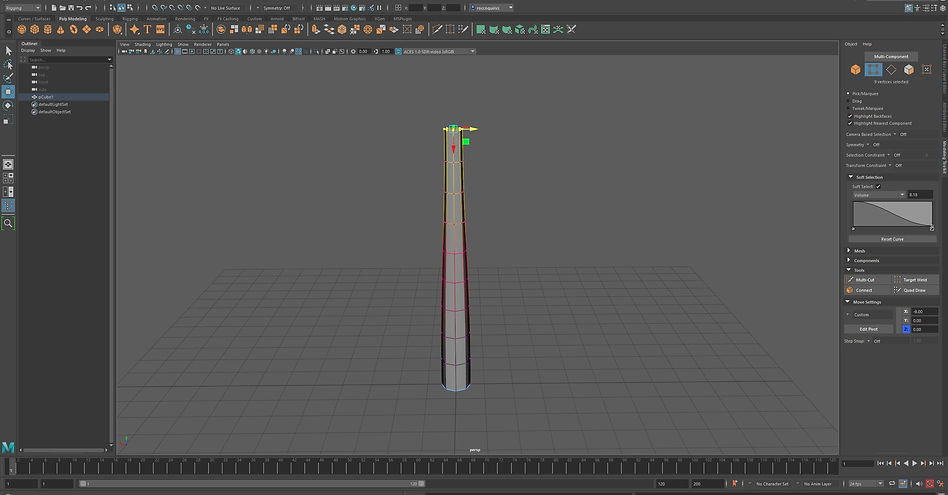Click the Connect tool button
The height and width of the screenshot is (495, 948).
(868, 290)
